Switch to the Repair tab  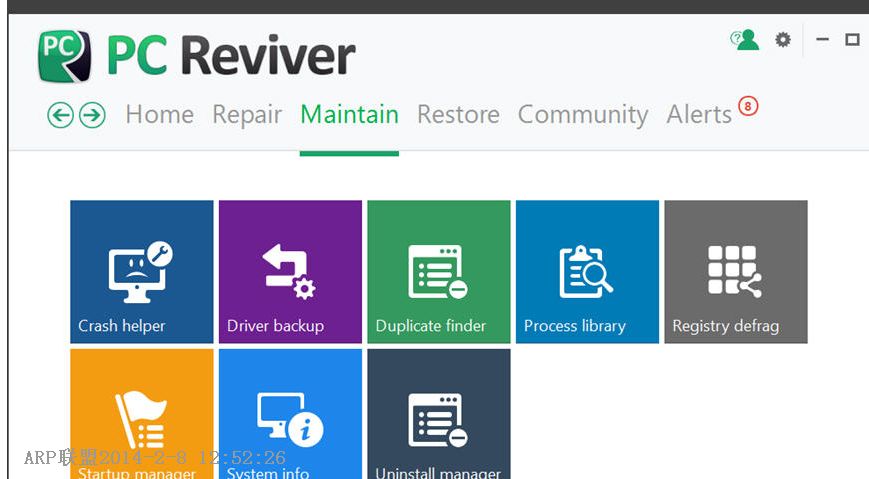[x=247, y=115]
